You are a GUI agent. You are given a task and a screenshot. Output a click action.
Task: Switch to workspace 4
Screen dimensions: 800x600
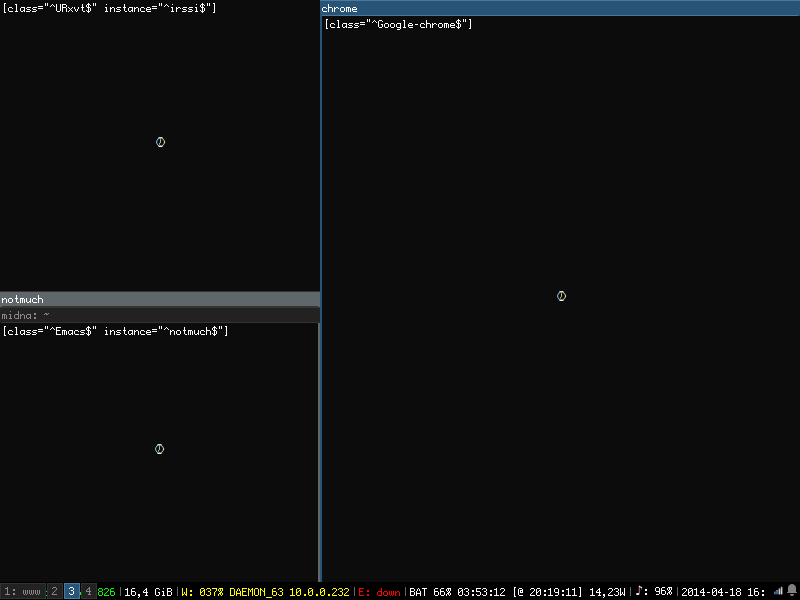tap(88, 592)
